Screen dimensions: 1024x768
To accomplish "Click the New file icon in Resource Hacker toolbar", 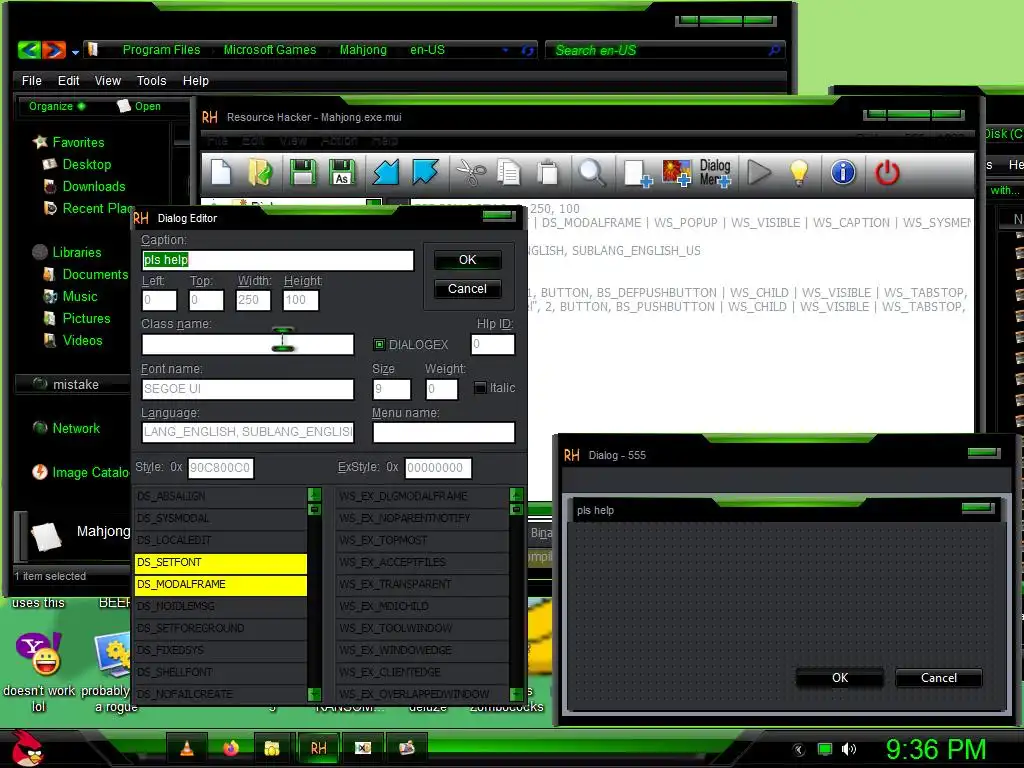I will click(221, 172).
